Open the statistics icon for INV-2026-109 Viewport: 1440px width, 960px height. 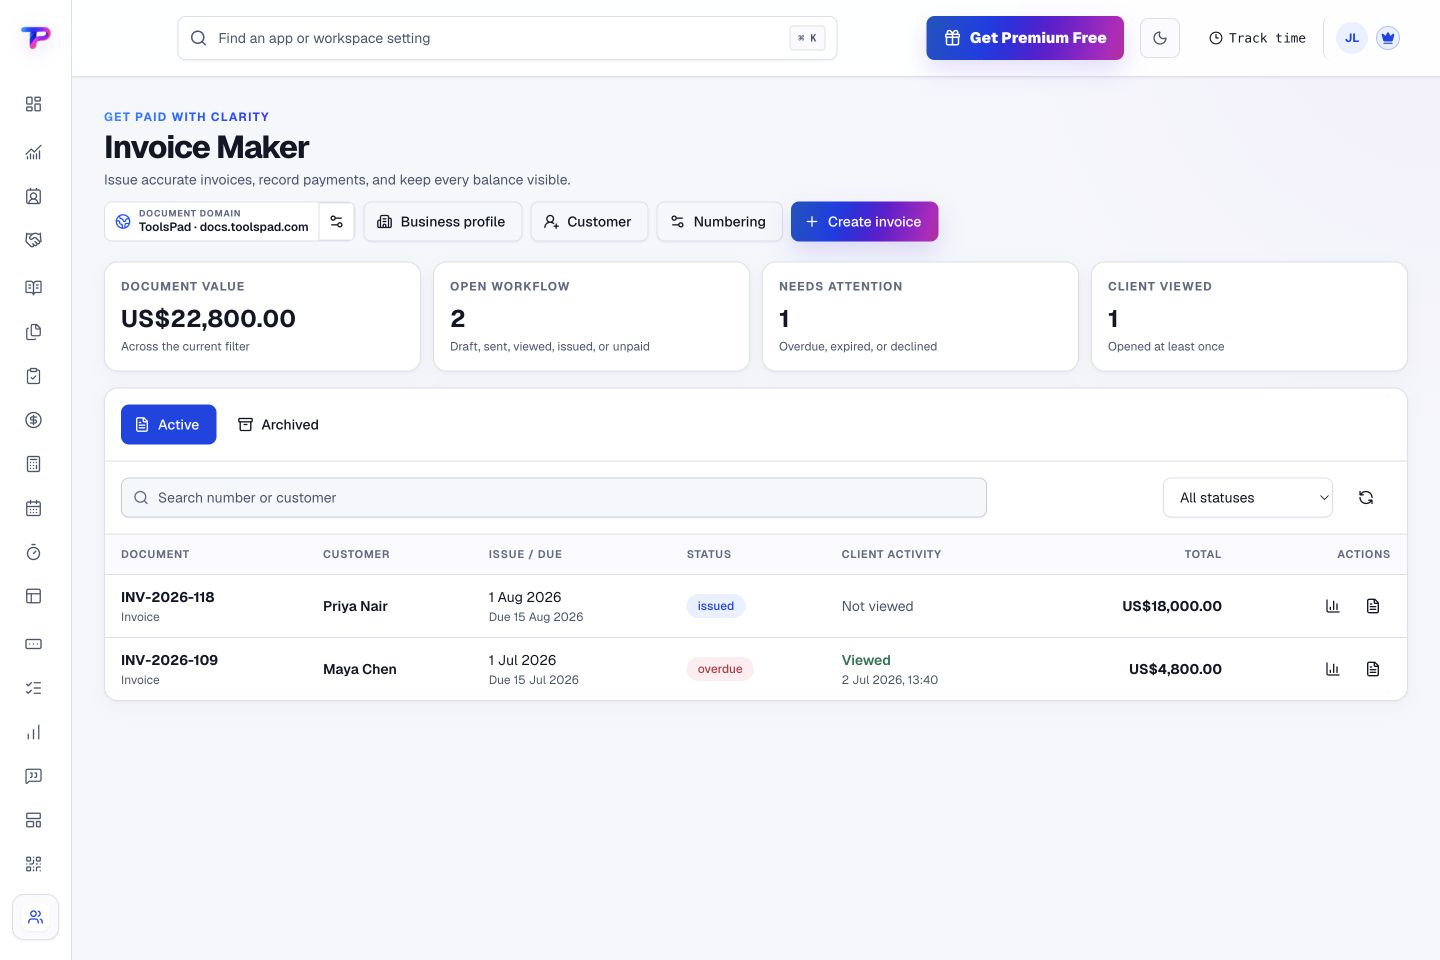coord(1332,669)
